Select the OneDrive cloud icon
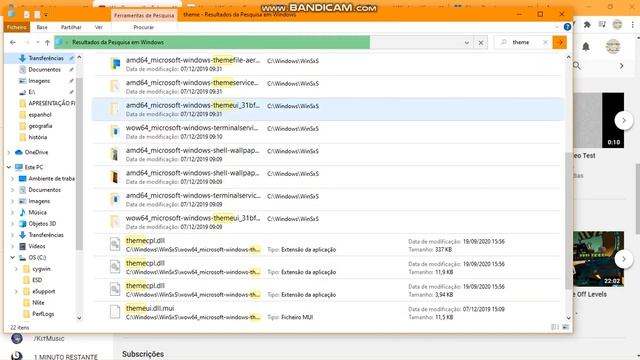This screenshot has width=640, height=360. pos(18,152)
